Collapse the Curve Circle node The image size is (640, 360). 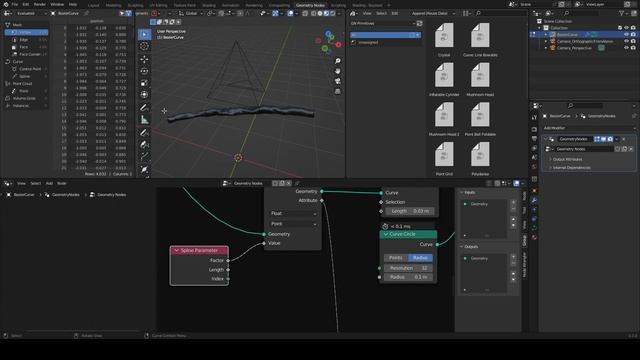point(385,234)
